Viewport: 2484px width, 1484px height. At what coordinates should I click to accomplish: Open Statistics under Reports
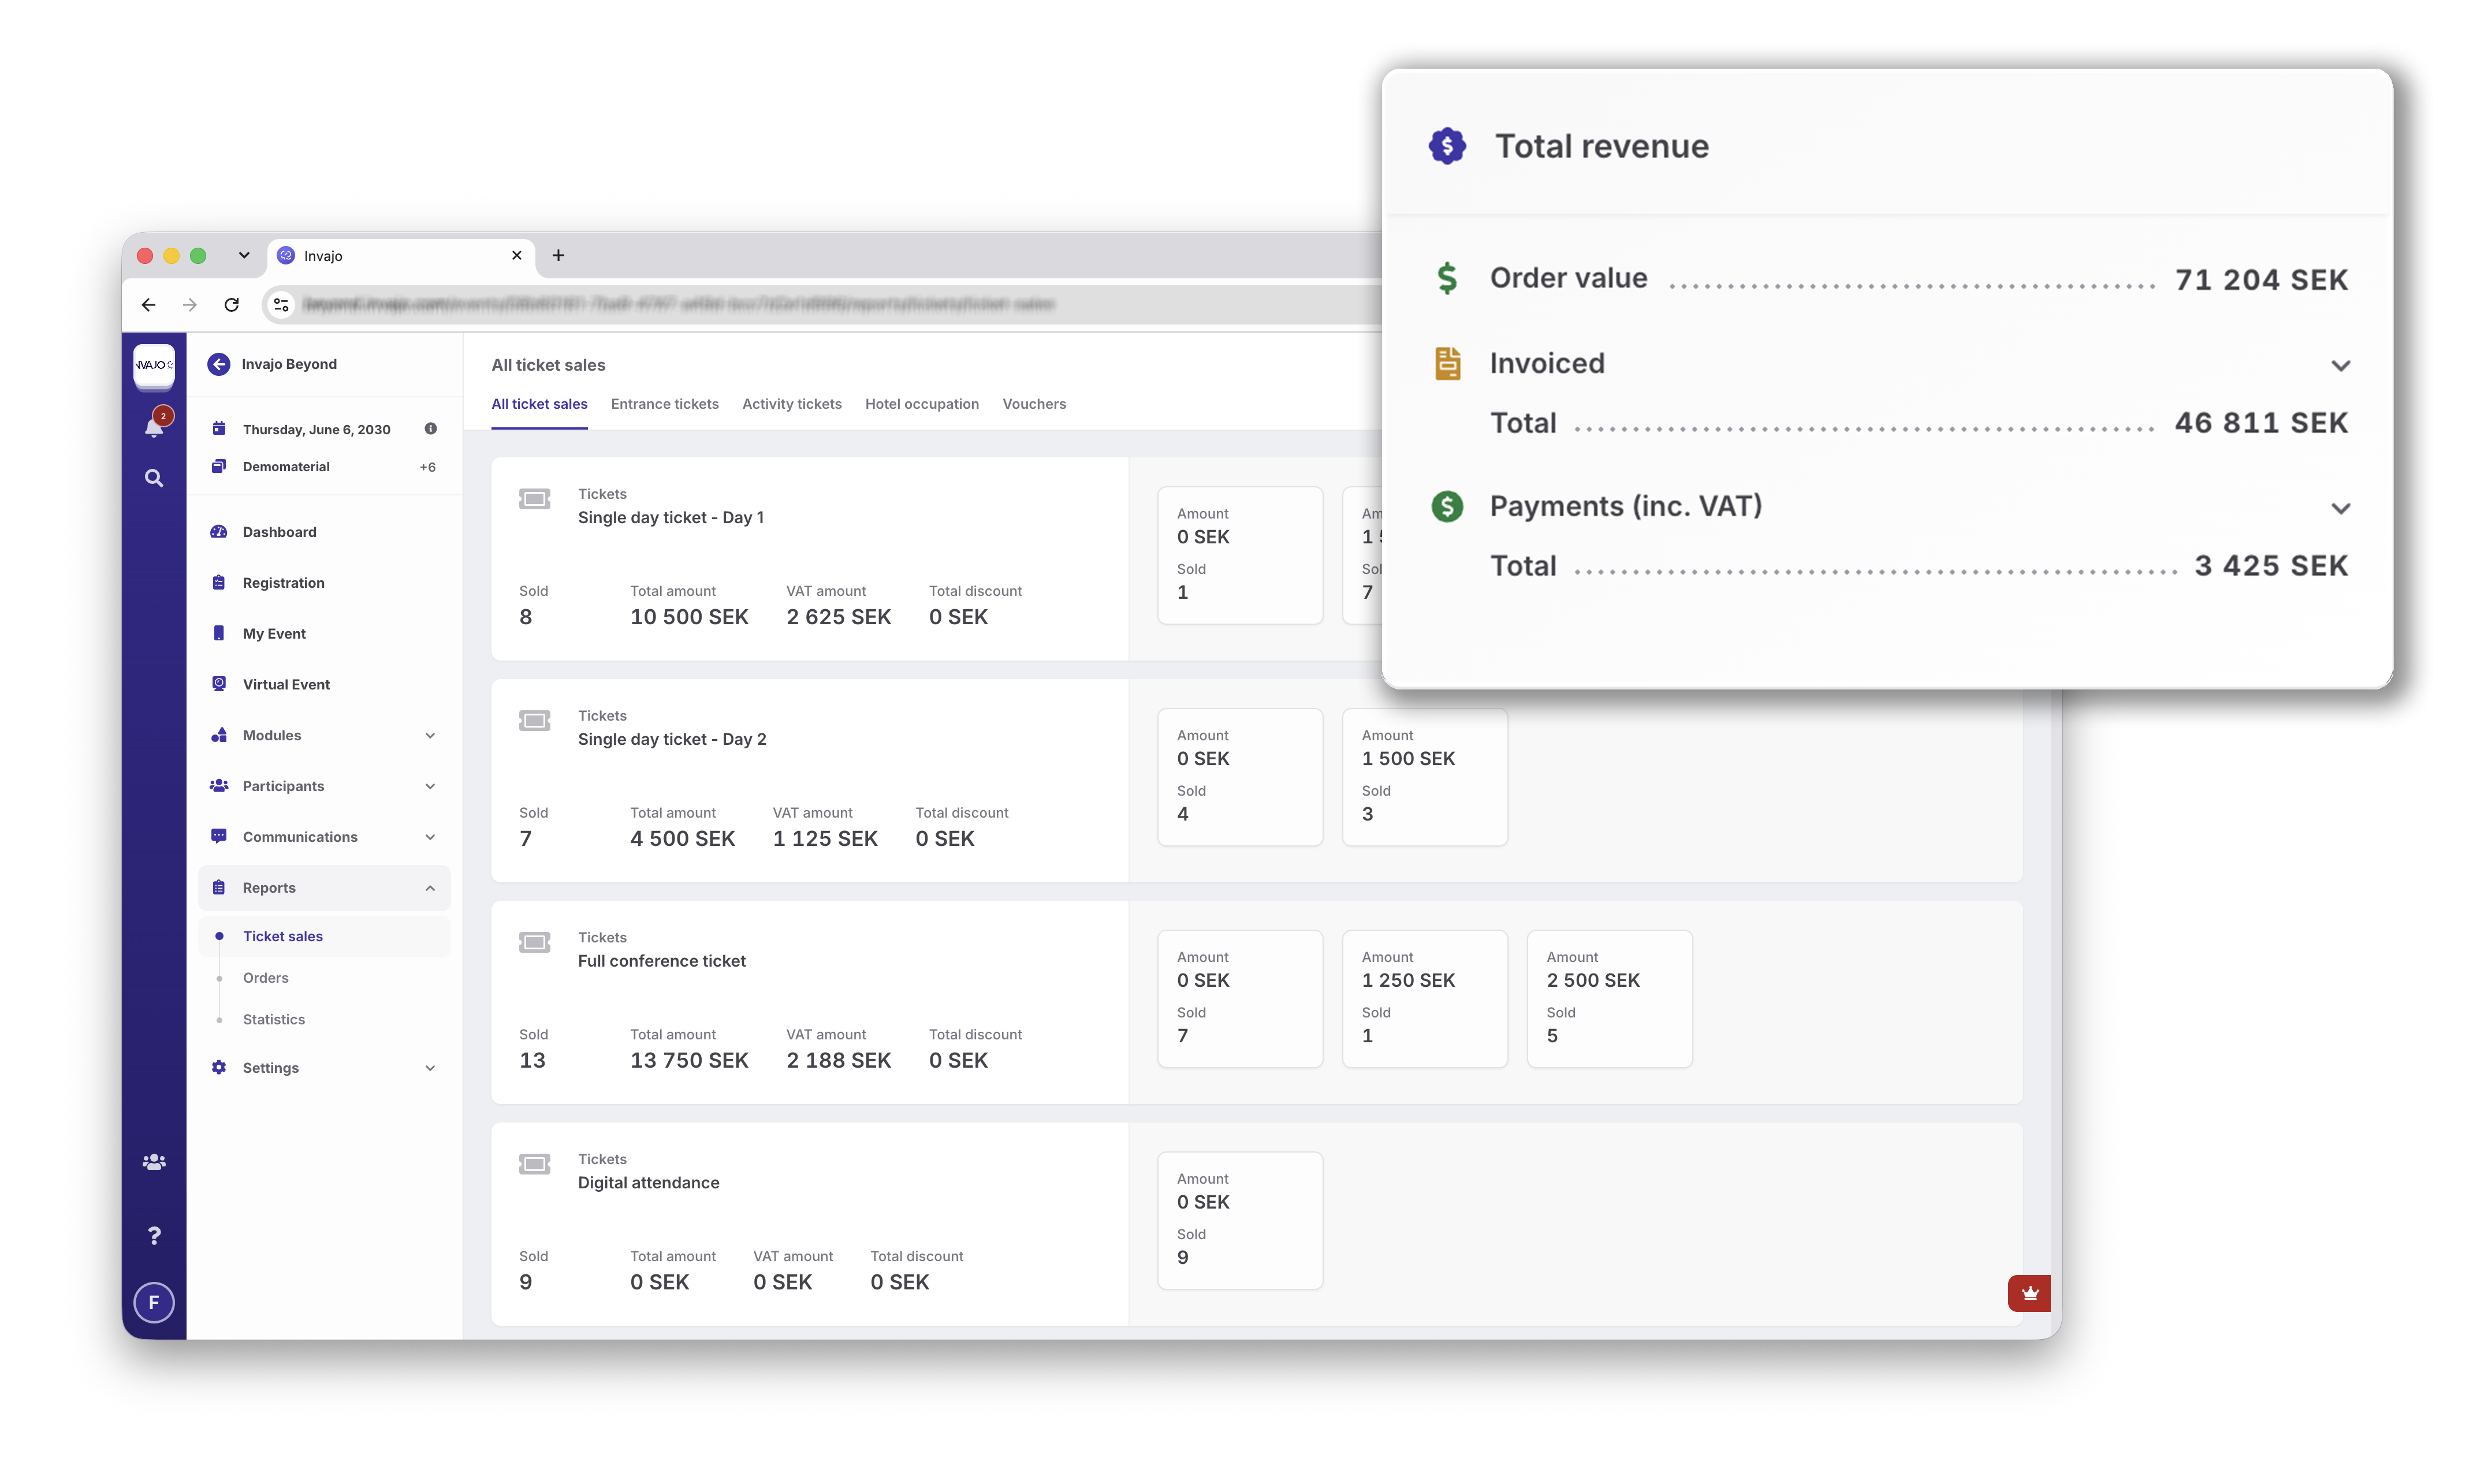click(273, 1020)
